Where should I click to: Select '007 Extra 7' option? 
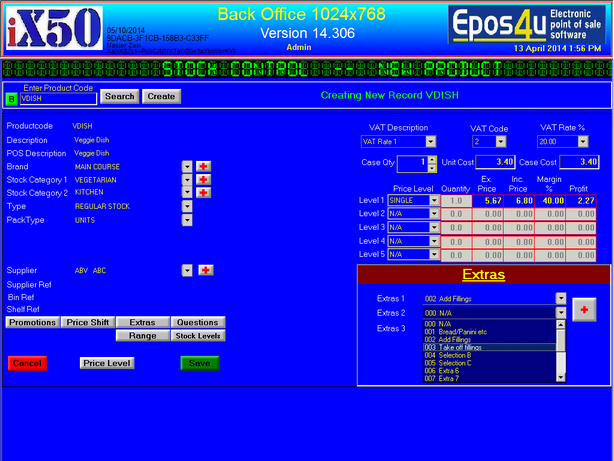[489, 378]
